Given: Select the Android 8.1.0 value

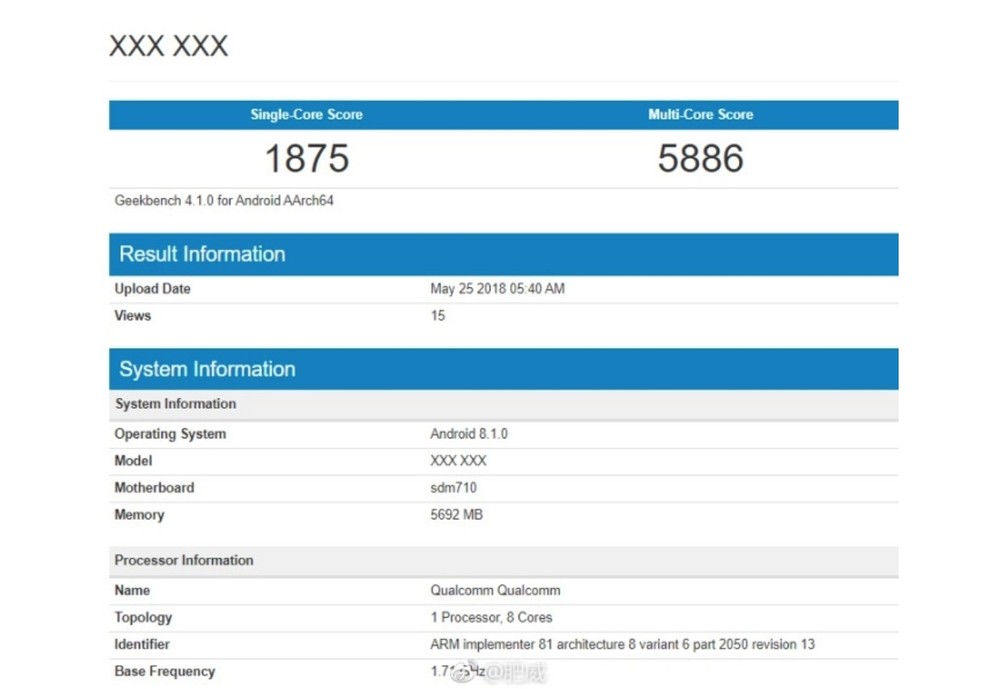Looking at the screenshot, I should point(469,434).
